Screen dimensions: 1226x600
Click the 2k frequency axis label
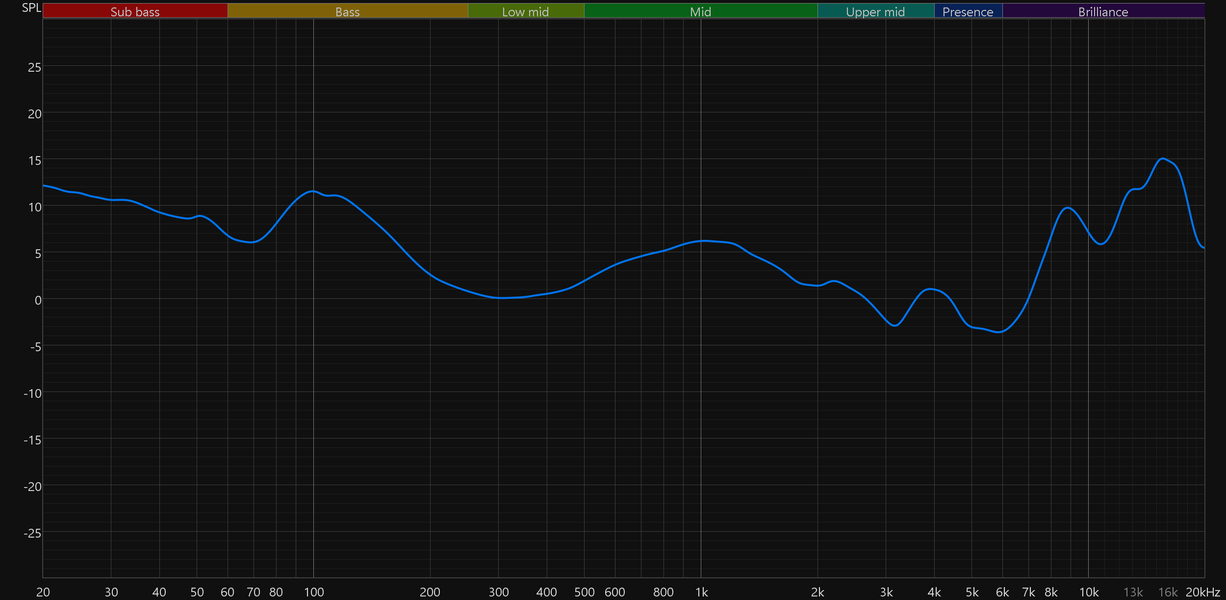click(x=818, y=592)
